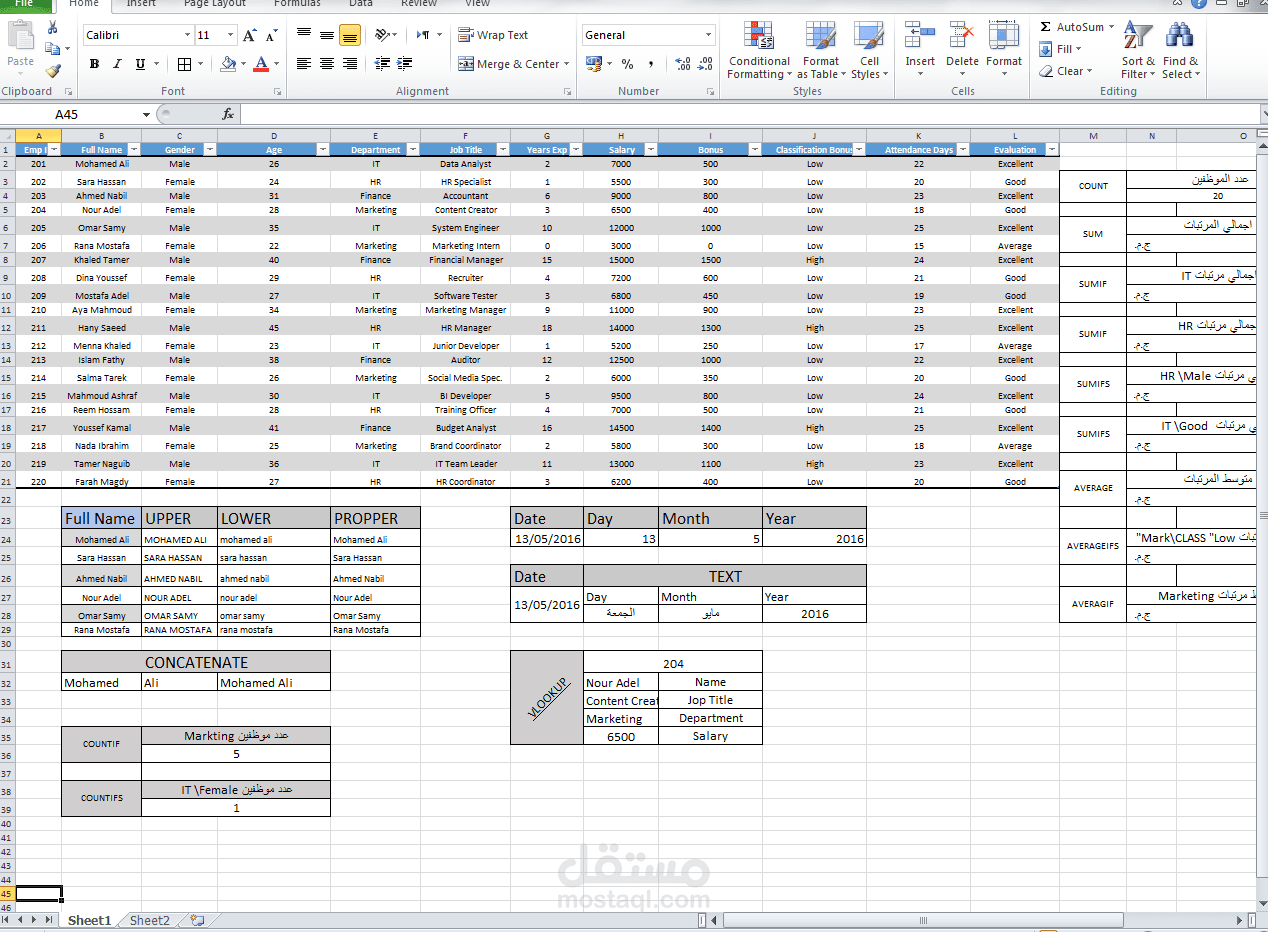Screen dimensions: 1268x932
Task: Apply Comma Style format
Action: click(x=651, y=64)
